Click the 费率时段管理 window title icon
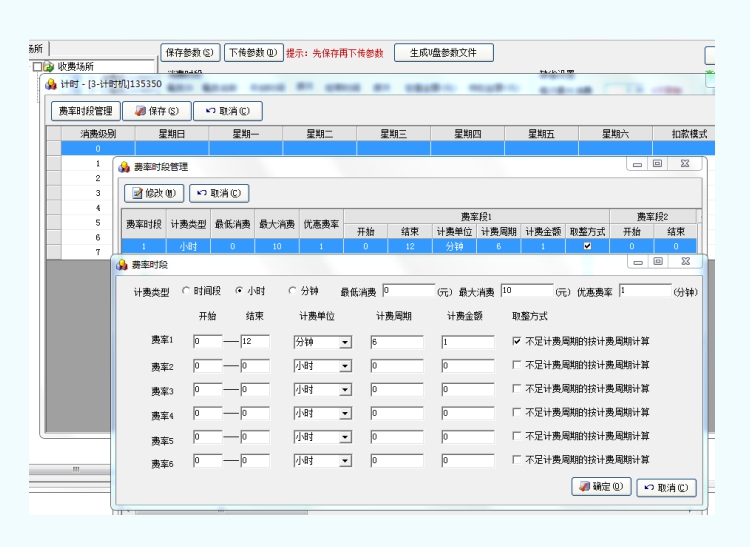This screenshot has width=750, height=547. pos(123,167)
